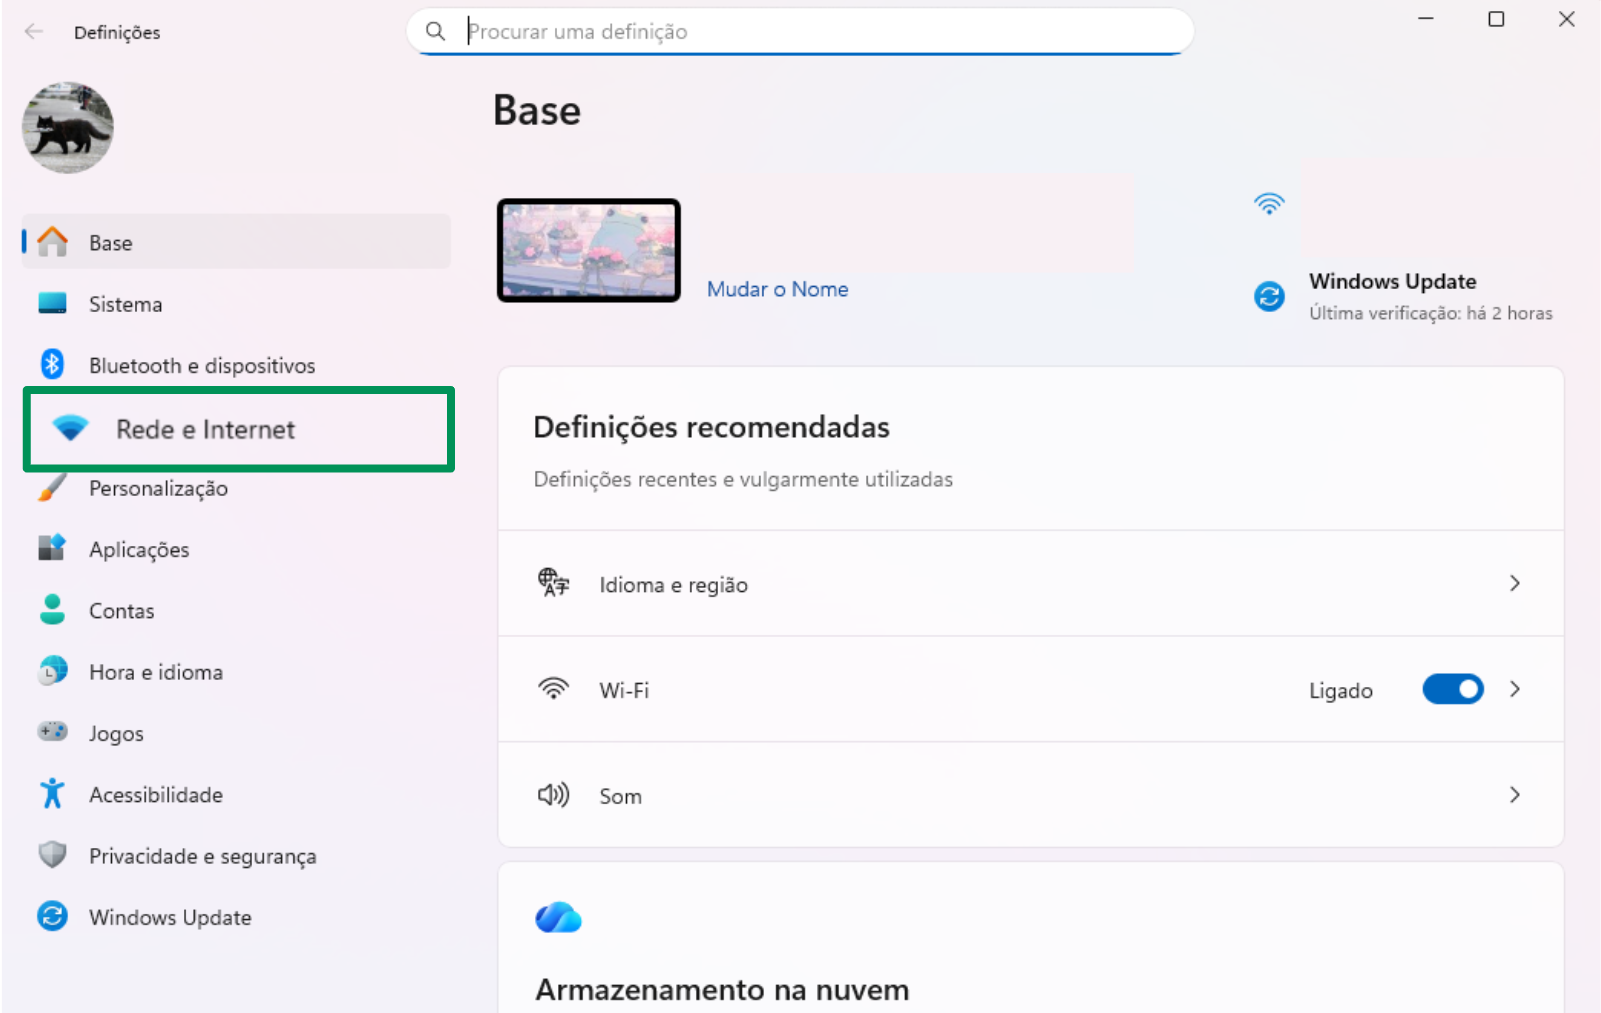The width and height of the screenshot is (1601, 1013).
Task: Click the Bluetooth icon in sidebar
Action: click(52, 365)
